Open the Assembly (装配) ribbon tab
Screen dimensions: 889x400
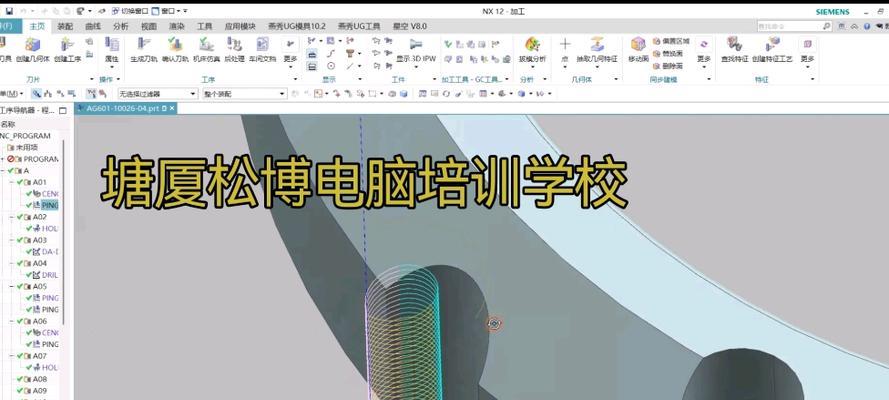[x=65, y=26]
